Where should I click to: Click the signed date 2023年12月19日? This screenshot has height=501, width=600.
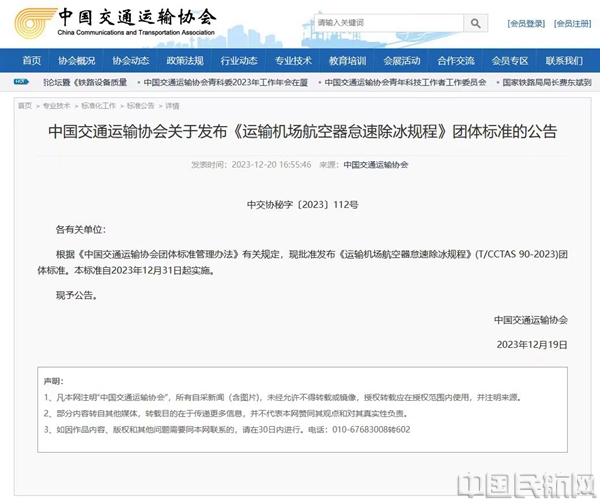click(x=532, y=344)
